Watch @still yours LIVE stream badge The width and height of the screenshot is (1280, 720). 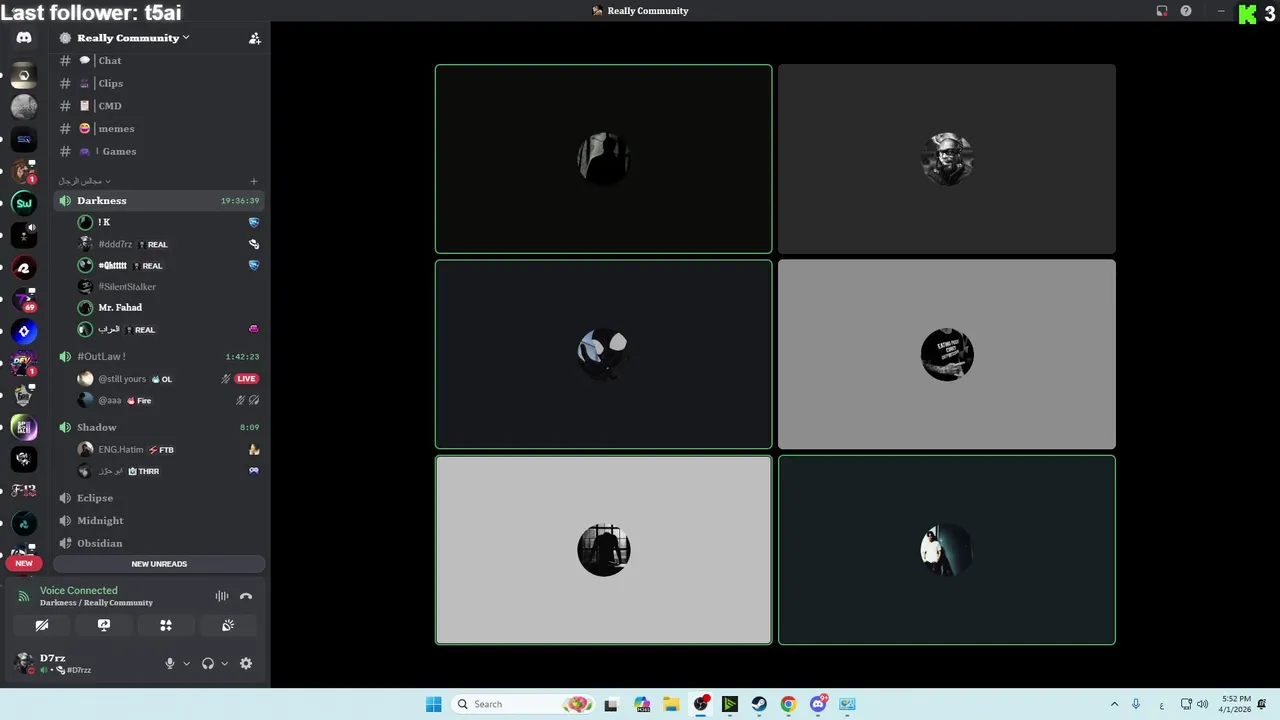pos(246,379)
